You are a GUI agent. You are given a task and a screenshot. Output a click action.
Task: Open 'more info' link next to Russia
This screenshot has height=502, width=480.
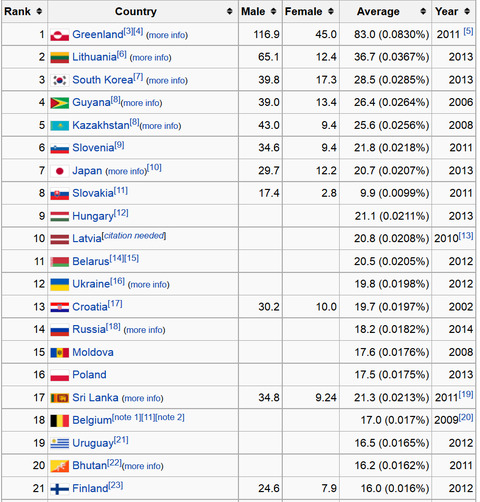(144, 330)
